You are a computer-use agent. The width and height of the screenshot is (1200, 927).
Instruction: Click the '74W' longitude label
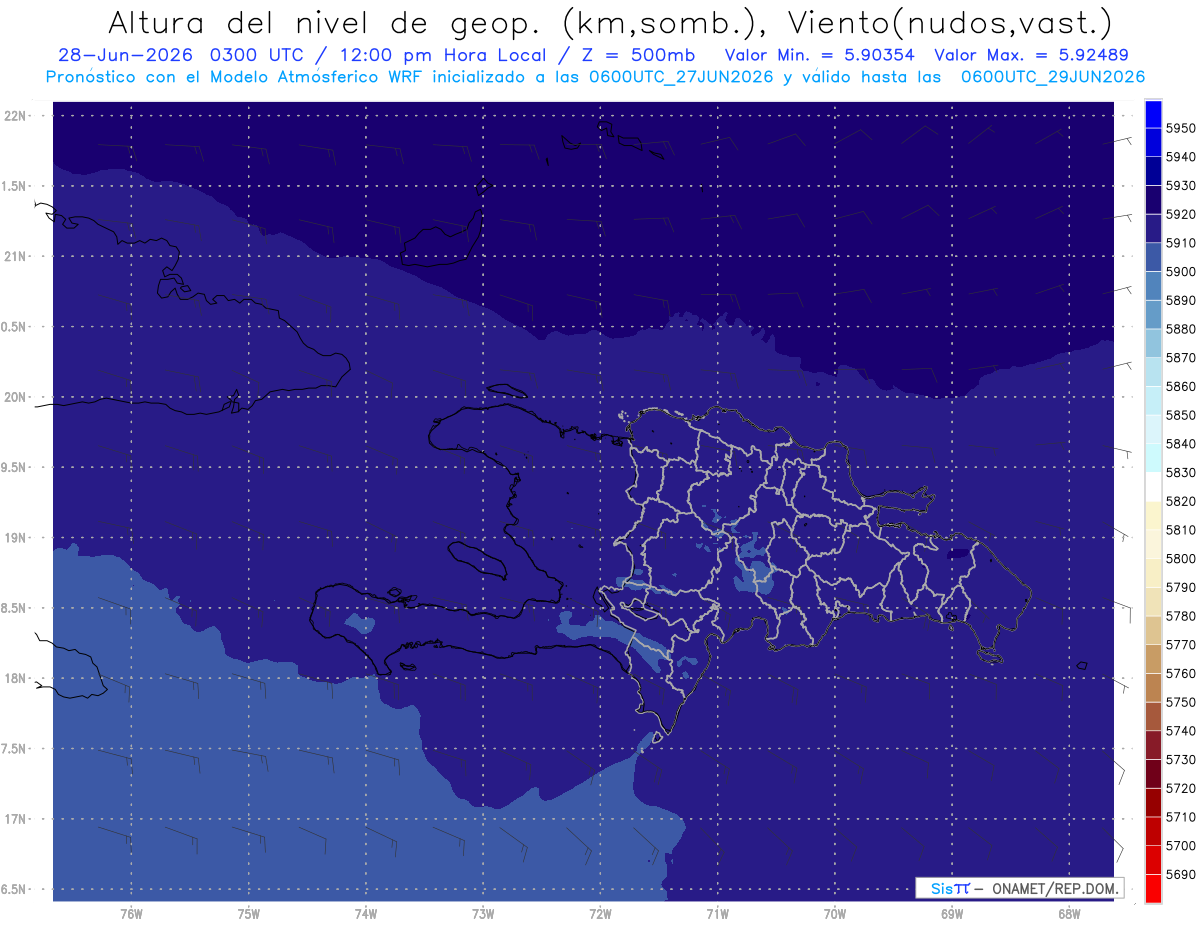coord(366,914)
